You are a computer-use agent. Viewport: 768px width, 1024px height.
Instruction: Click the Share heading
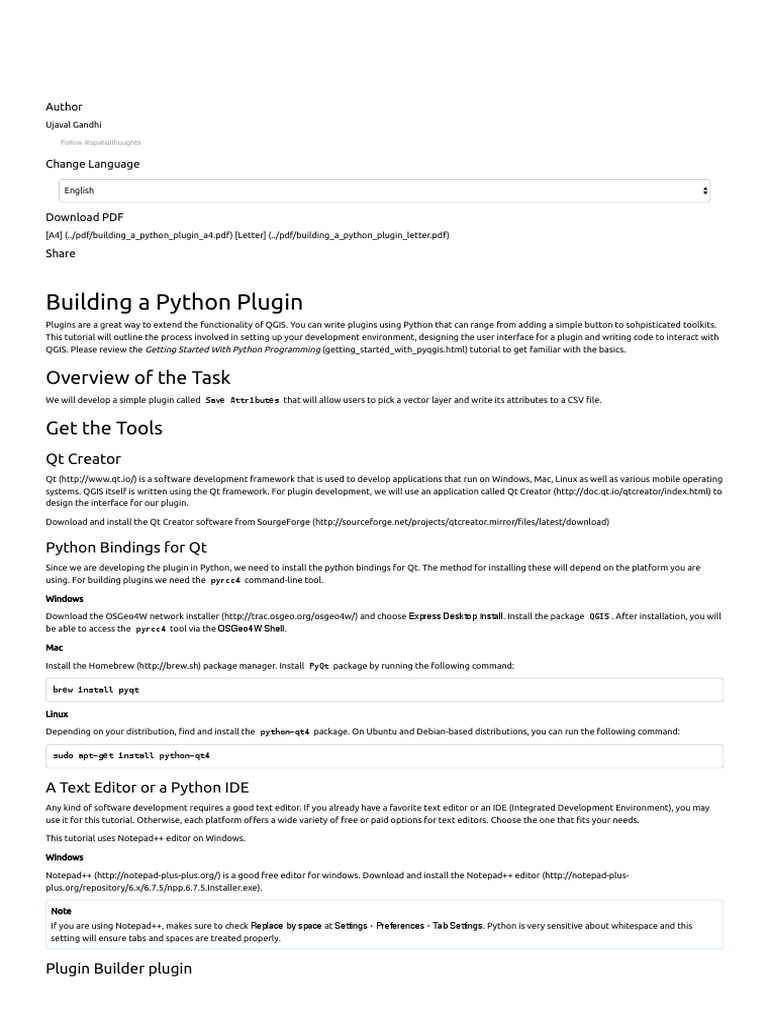(60, 254)
